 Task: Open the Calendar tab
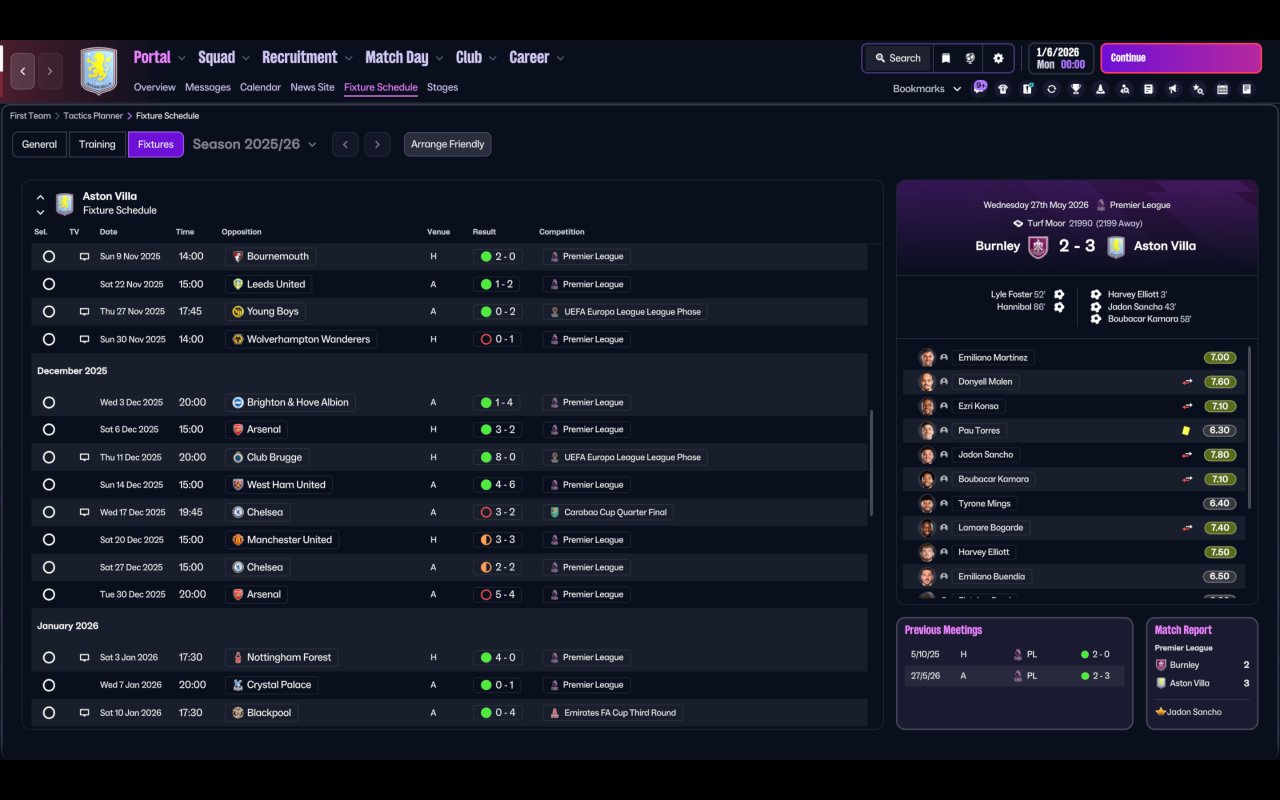point(260,87)
